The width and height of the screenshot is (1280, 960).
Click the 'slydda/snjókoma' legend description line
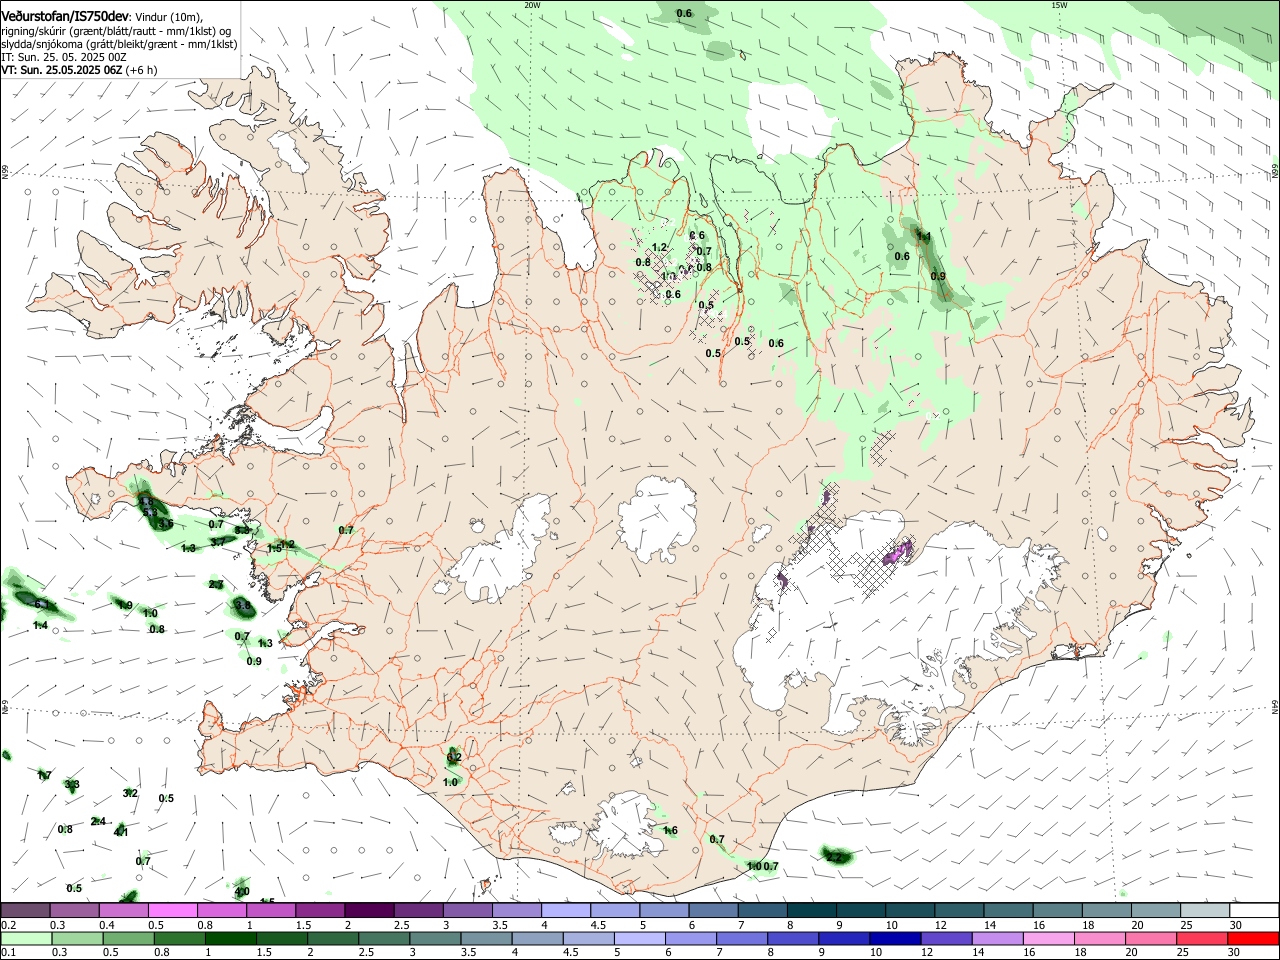[119, 44]
